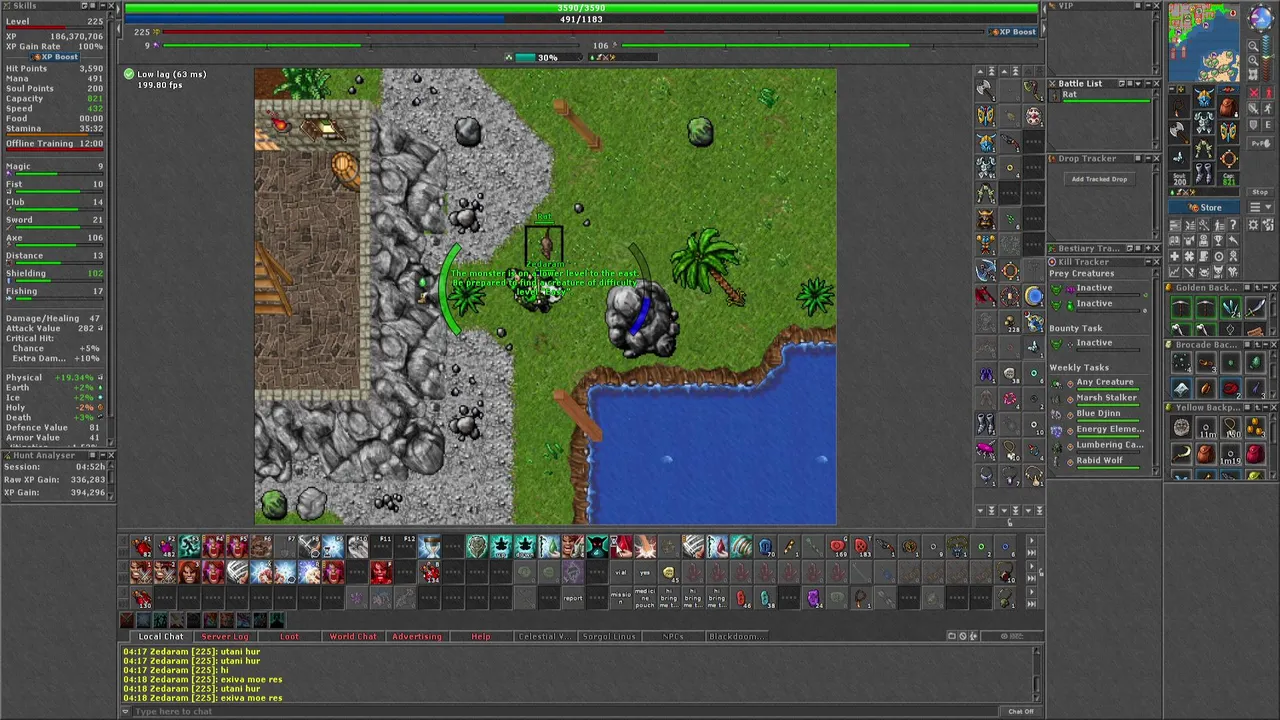Click the brown backpack in Yellow Backpack
This screenshot has height=720, width=1280.
click(x=1206, y=454)
